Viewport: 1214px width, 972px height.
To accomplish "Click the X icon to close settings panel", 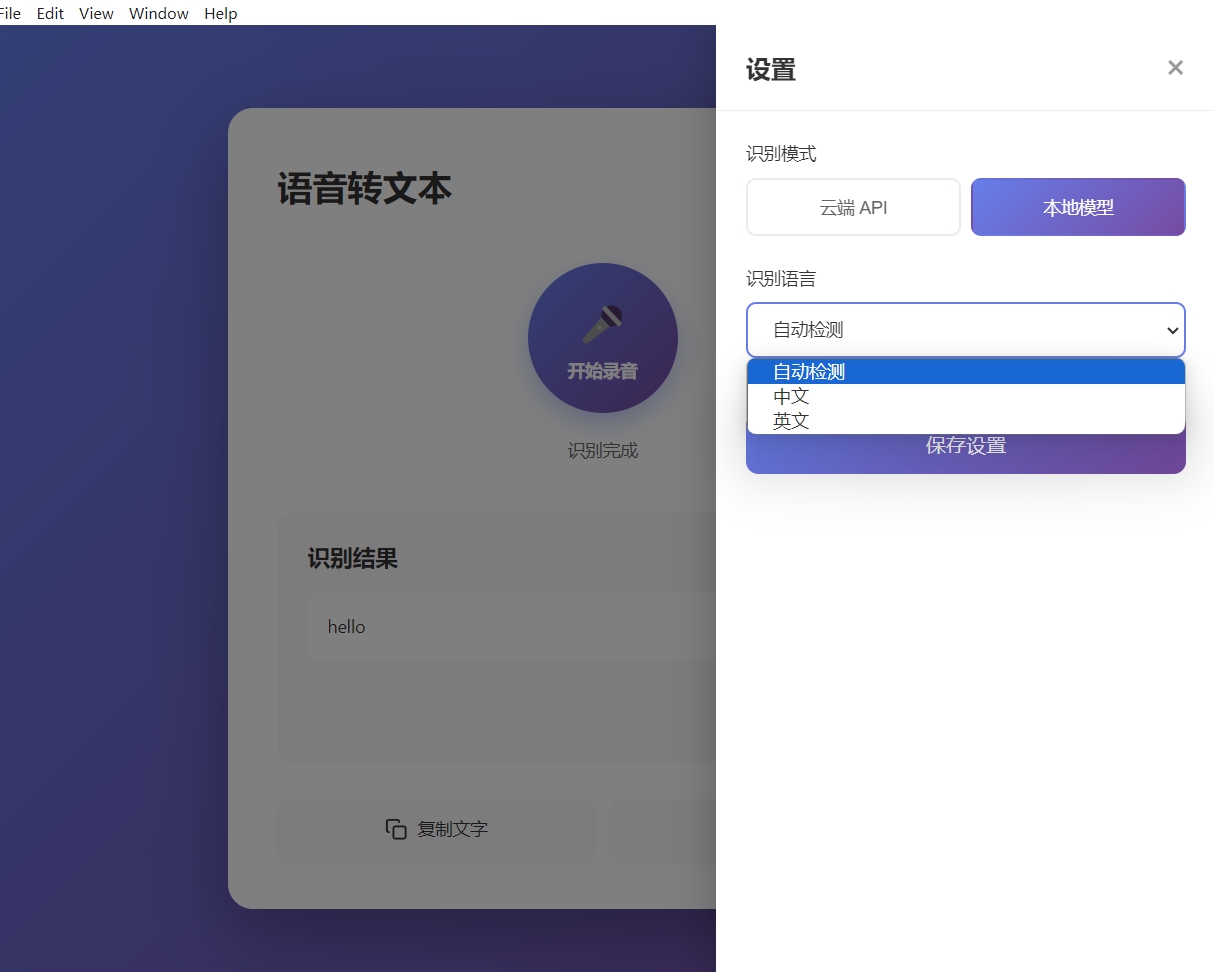I will (x=1175, y=67).
